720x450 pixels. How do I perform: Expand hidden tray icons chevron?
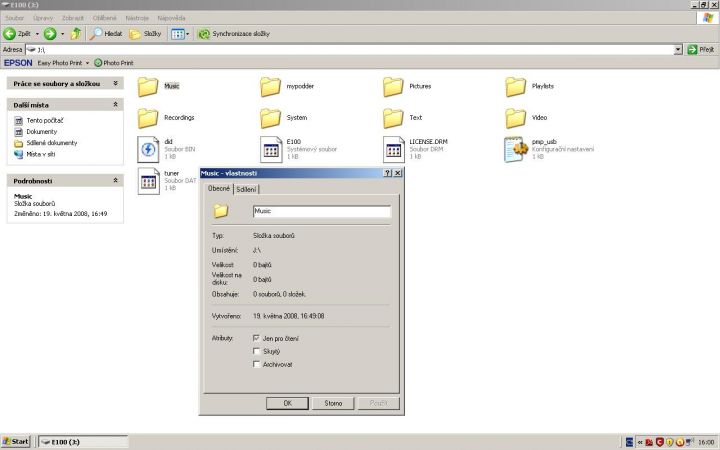click(640, 442)
